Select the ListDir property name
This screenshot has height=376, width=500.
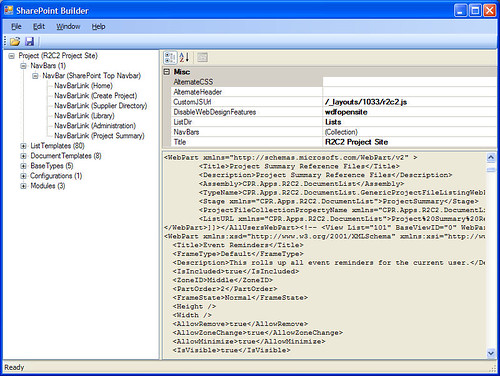(182, 122)
